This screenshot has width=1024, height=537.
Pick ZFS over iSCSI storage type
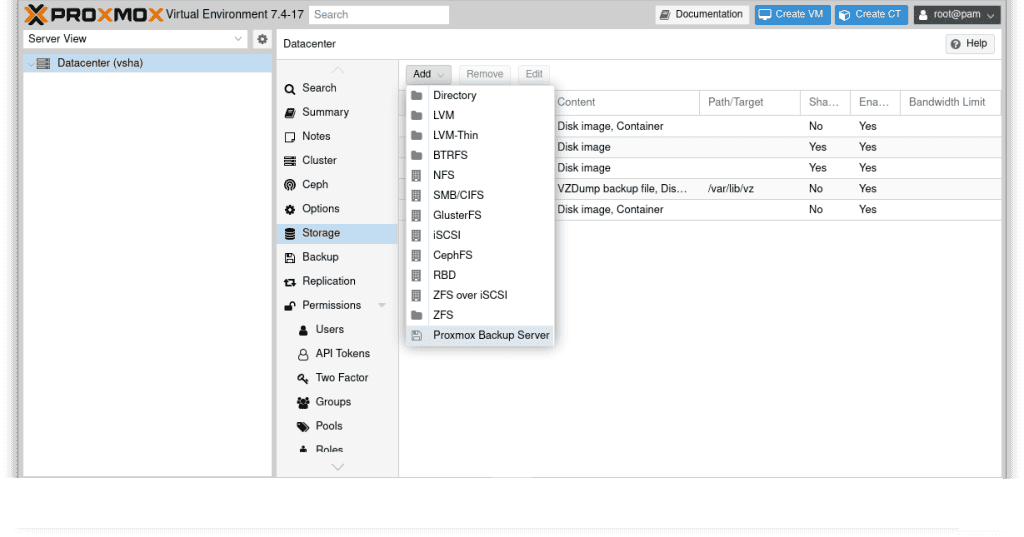(x=470, y=295)
